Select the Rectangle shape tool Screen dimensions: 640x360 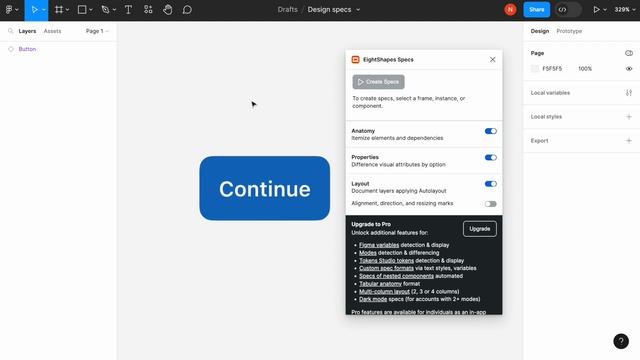(82, 9)
